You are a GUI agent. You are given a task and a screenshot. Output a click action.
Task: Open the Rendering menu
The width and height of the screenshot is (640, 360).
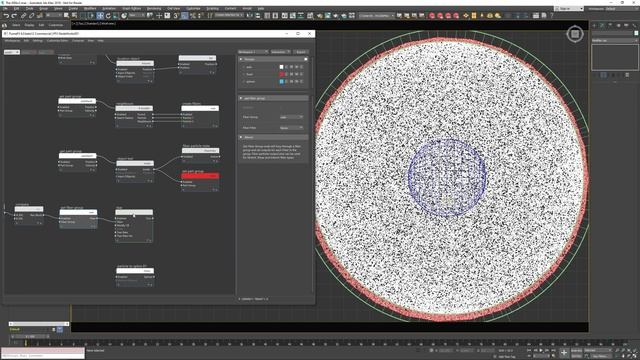click(154, 8)
